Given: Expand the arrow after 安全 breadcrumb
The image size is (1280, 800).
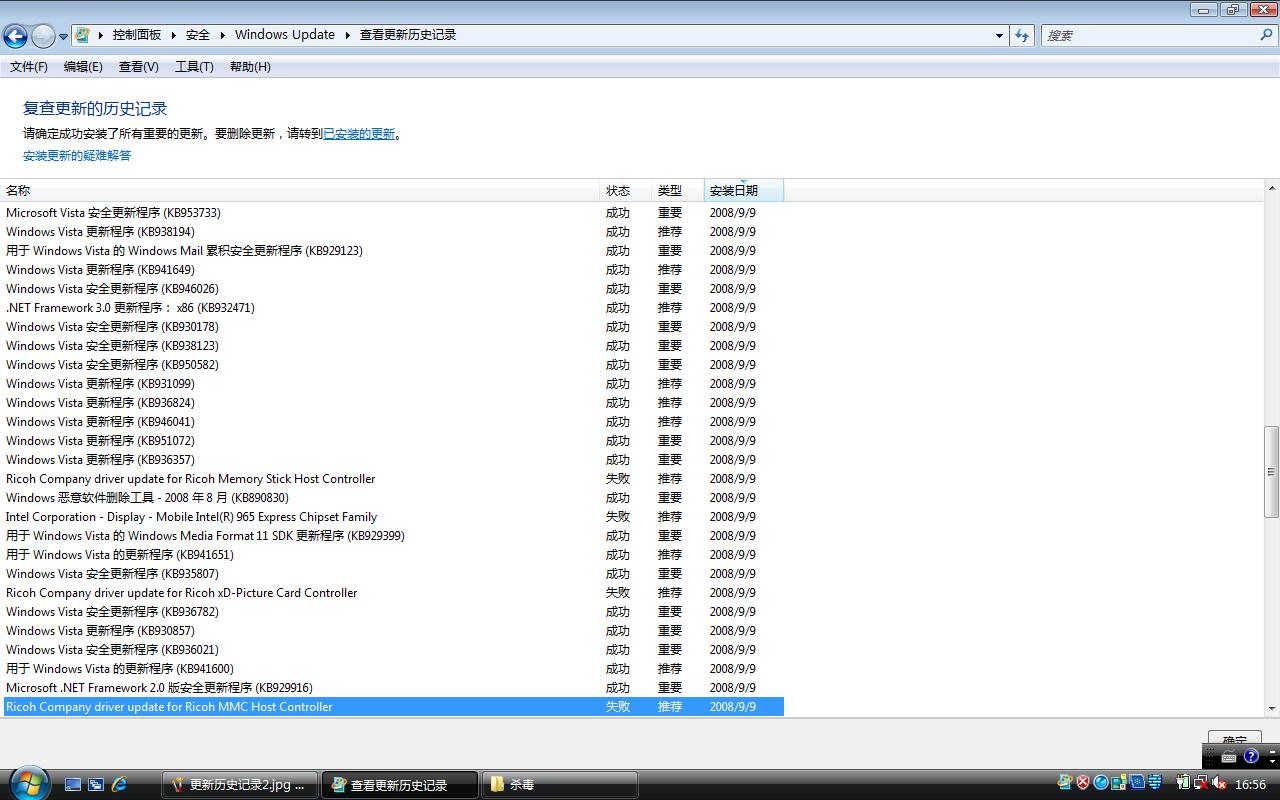Looking at the screenshot, I should coord(222,35).
